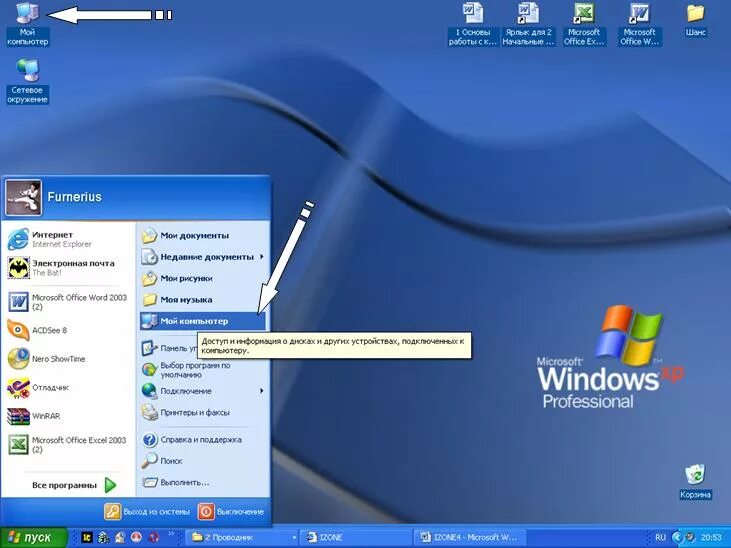731x548 pixels.
Task: Open the 'Ярлык для 2 Начальные' shortcut icon
Action: (x=529, y=24)
